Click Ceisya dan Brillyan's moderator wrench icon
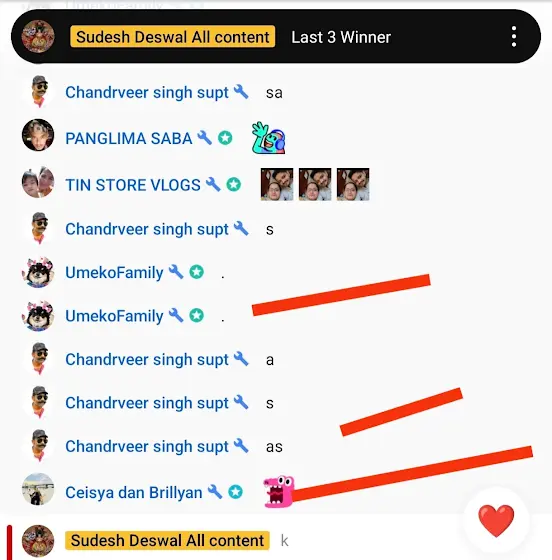The height and width of the screenshot is (560, 552). coord(215,492)
